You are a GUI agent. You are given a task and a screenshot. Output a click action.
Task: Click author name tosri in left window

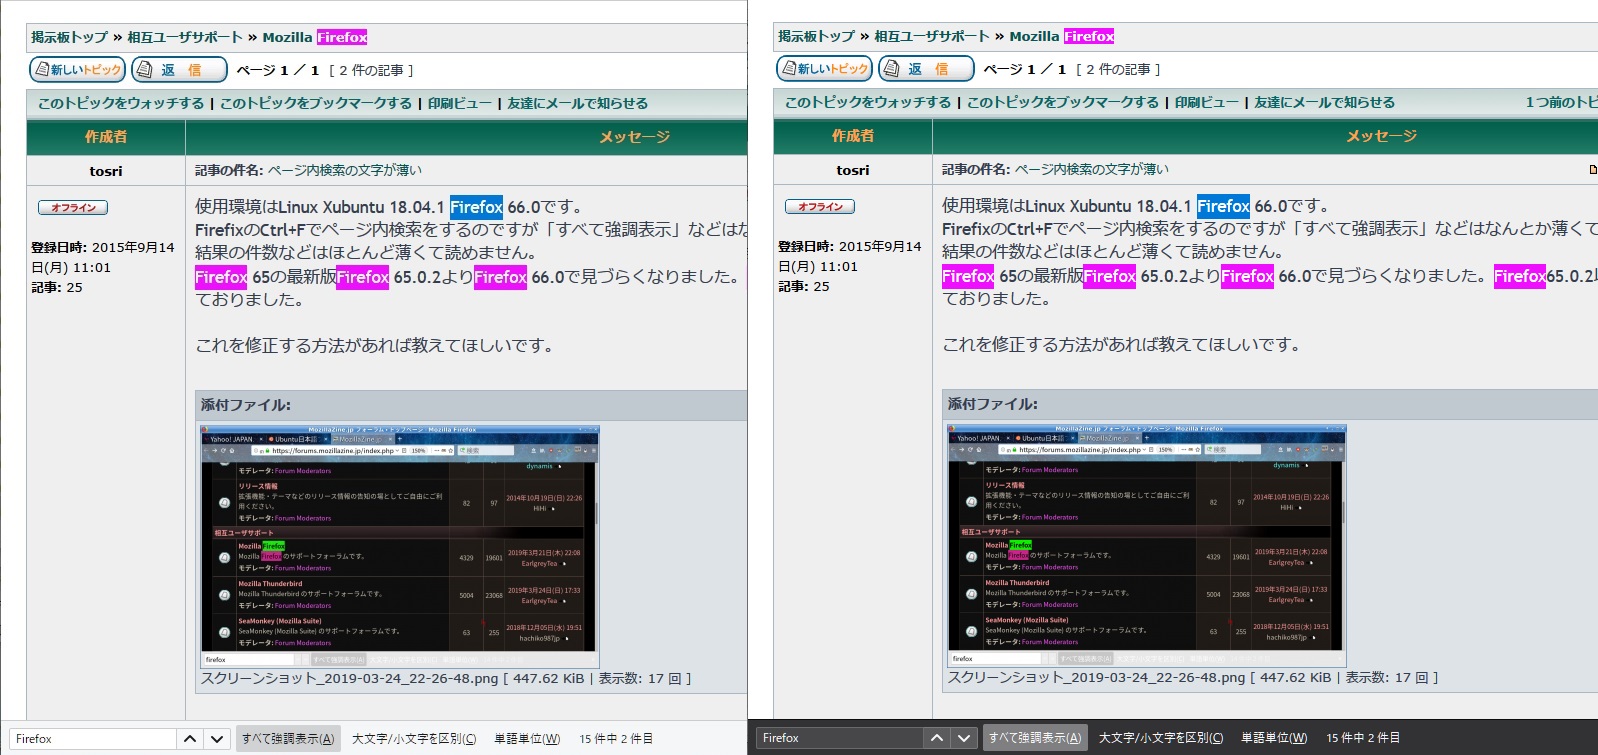106,171
